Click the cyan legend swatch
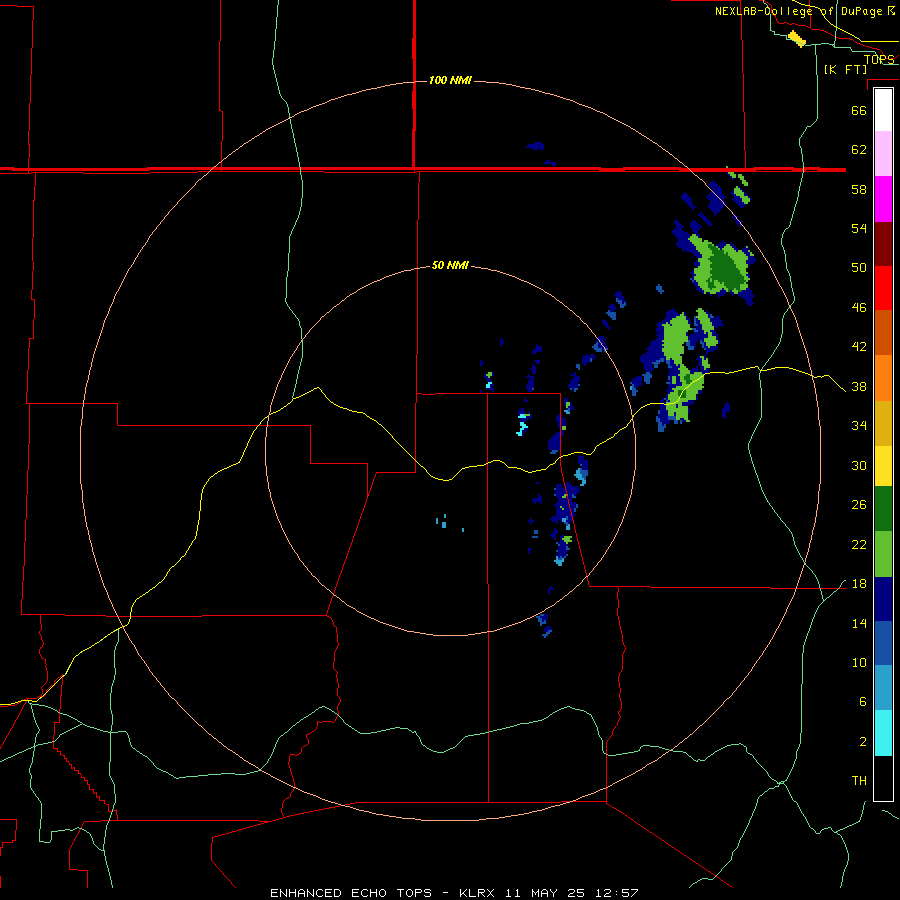The height and width of the screenshot is (900, 900). 883,733
